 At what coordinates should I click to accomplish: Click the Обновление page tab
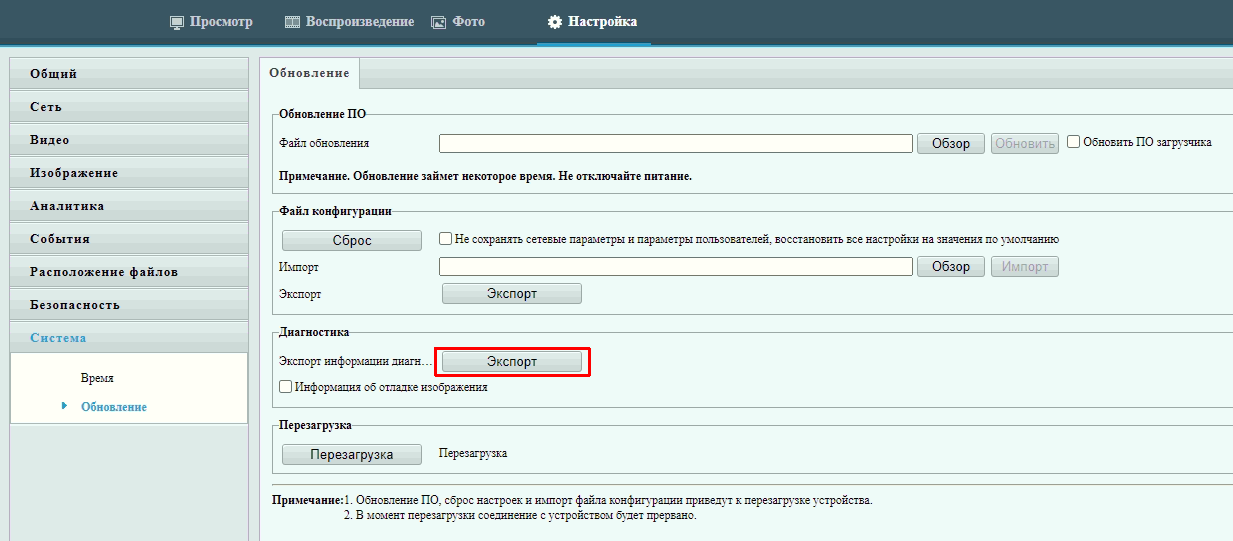310,74
